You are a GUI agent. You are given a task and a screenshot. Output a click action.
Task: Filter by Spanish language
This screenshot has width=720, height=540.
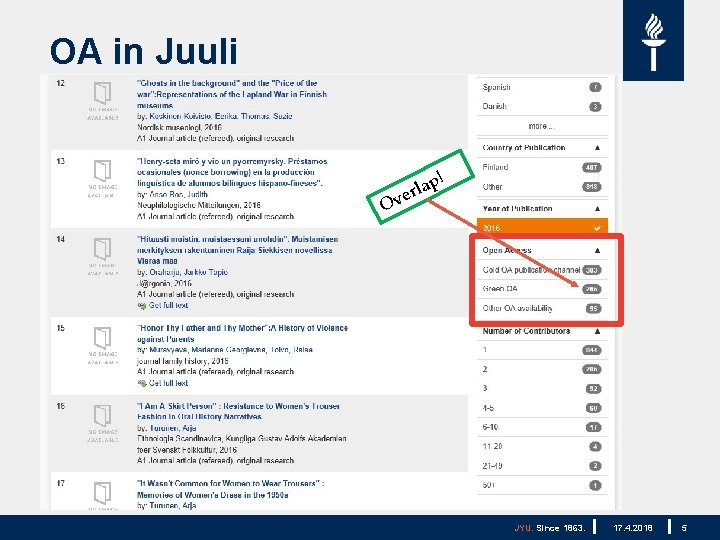coord(542,87)
